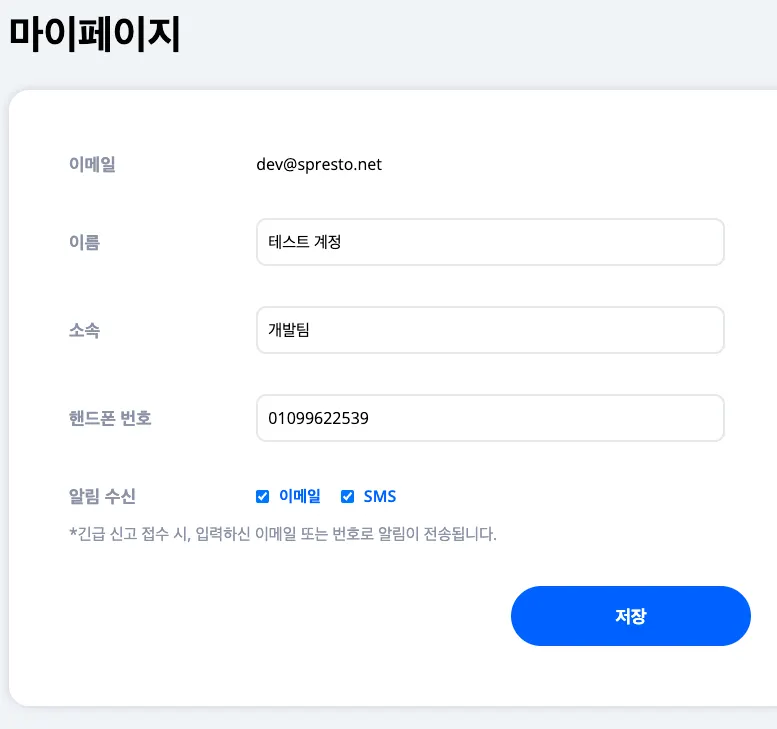
Task: Uncheck the 이메일 notification checkbox
Action: click(263, 496)
